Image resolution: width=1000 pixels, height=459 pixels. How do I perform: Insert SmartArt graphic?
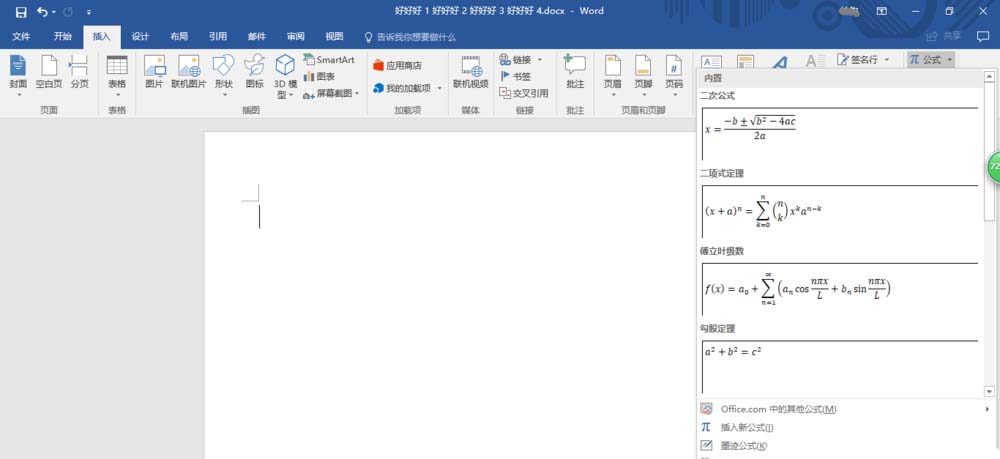pyautogui.click(x=329, y=60)
